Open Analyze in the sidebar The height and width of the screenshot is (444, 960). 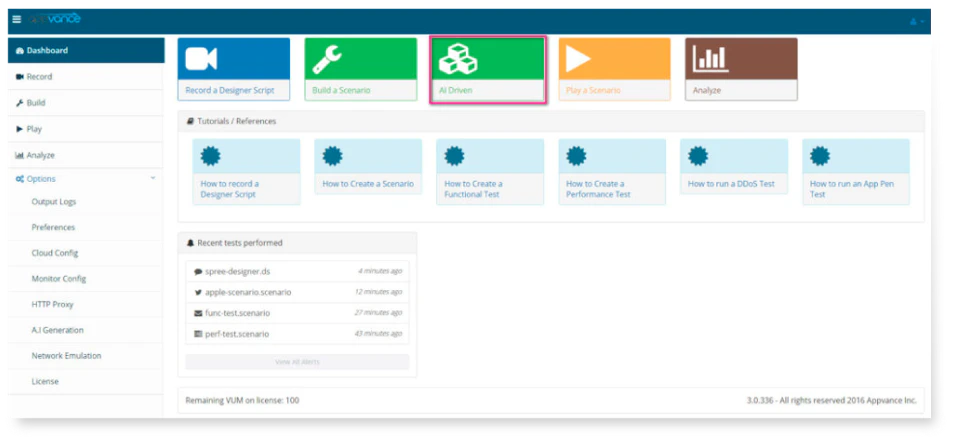tap(86, 156)
